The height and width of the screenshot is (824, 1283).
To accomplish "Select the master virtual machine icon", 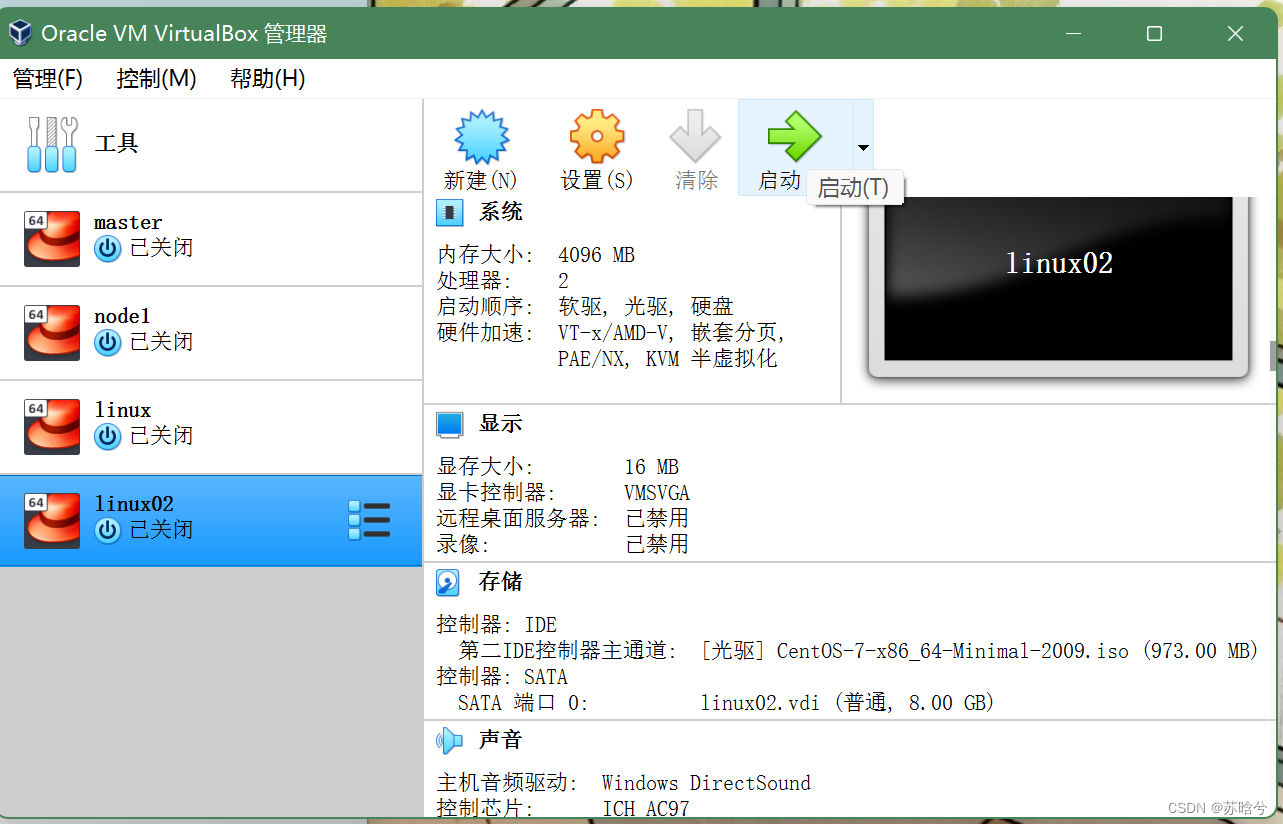I will (x=52, y=238).
